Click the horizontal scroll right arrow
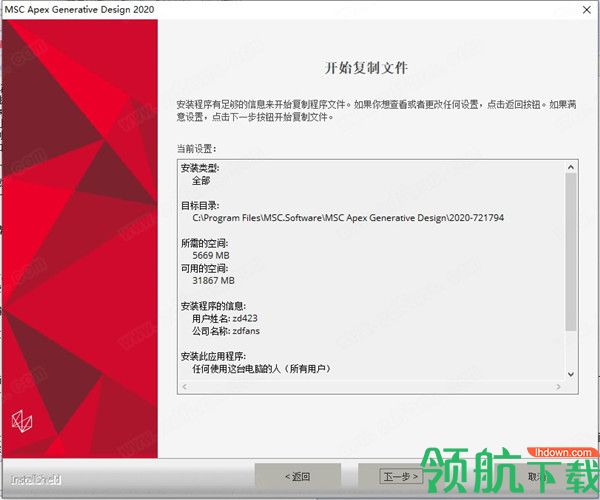 coord(558,387)
